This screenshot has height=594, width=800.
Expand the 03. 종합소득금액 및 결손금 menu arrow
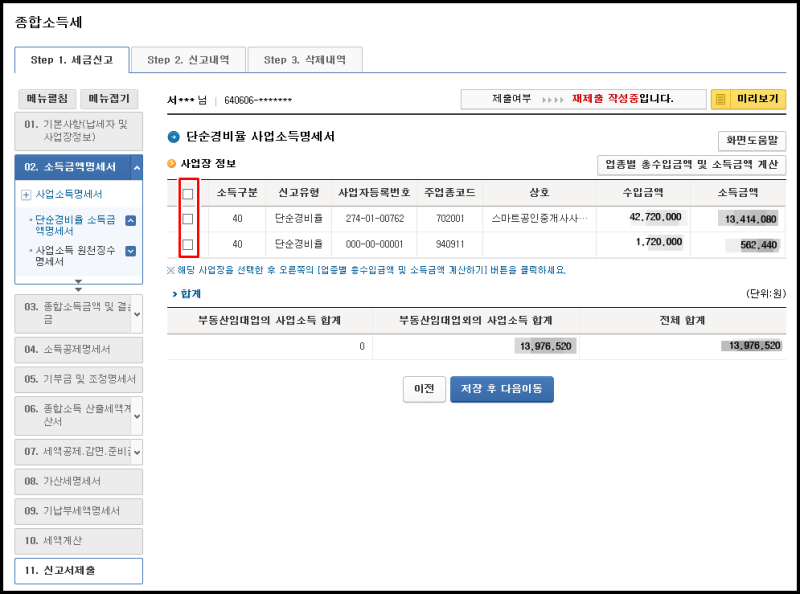(137, 314)
